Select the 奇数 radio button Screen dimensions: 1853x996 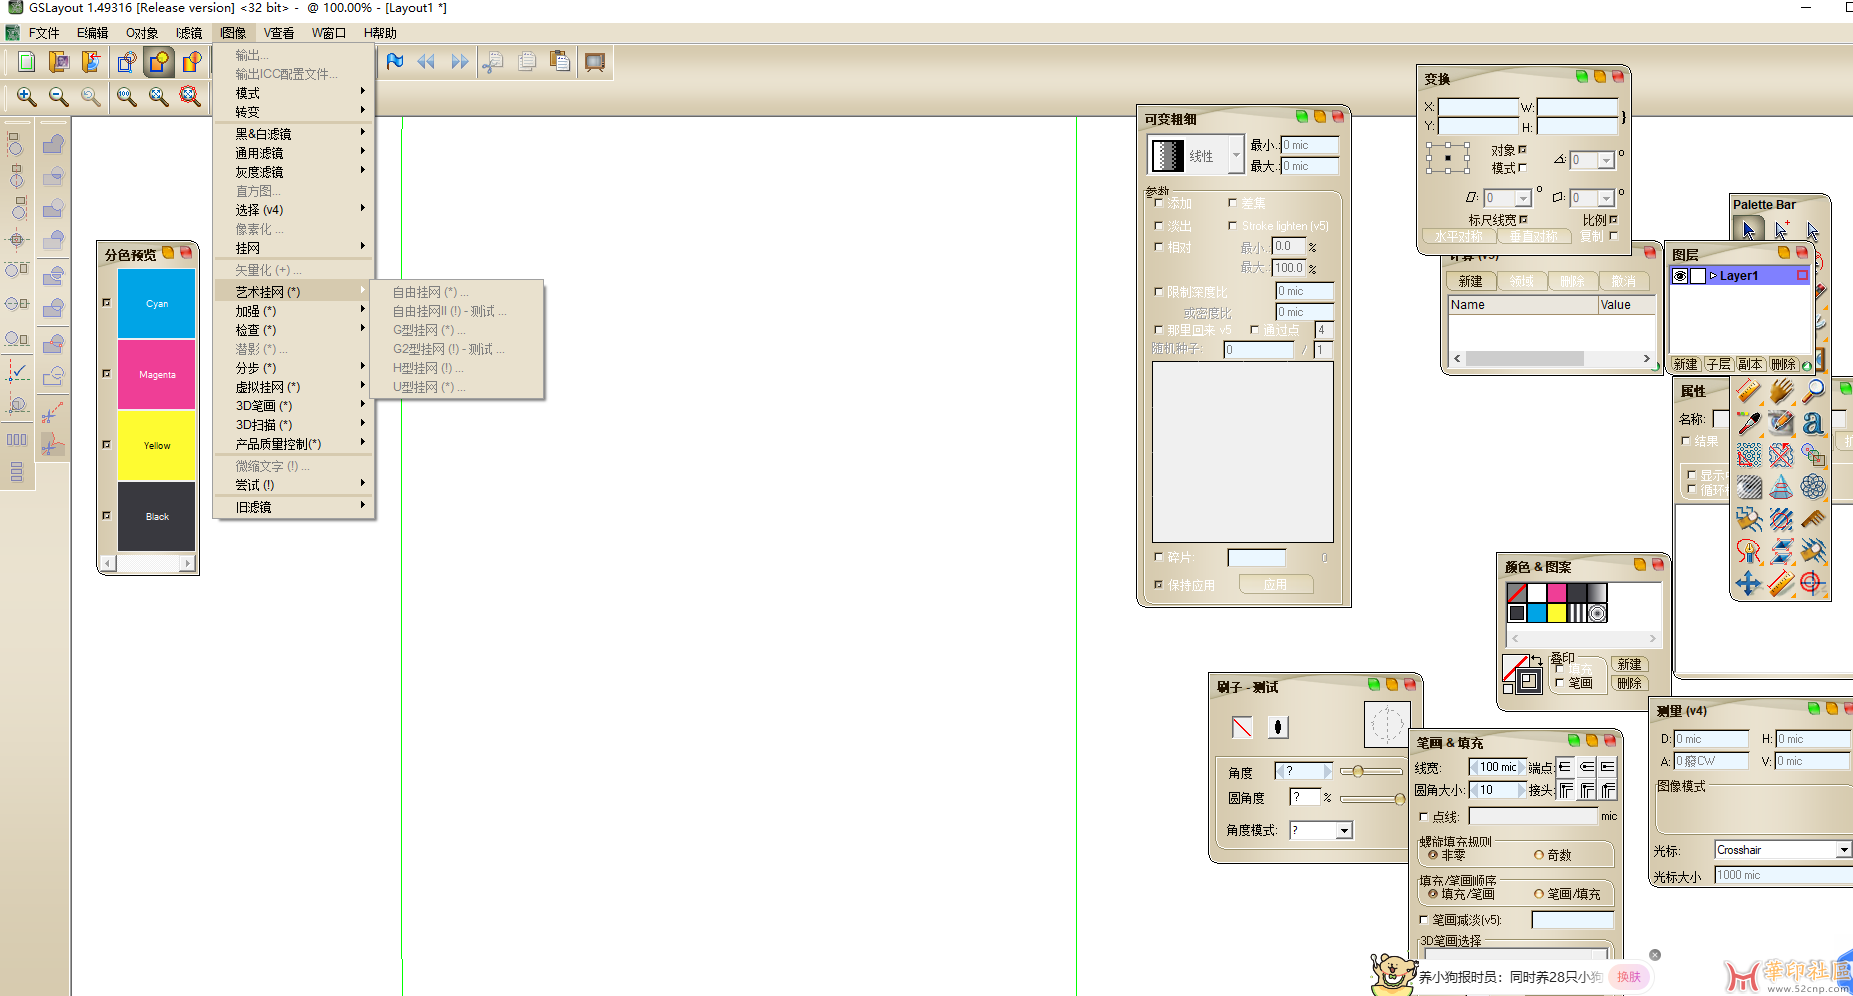tap(1539, 855)
